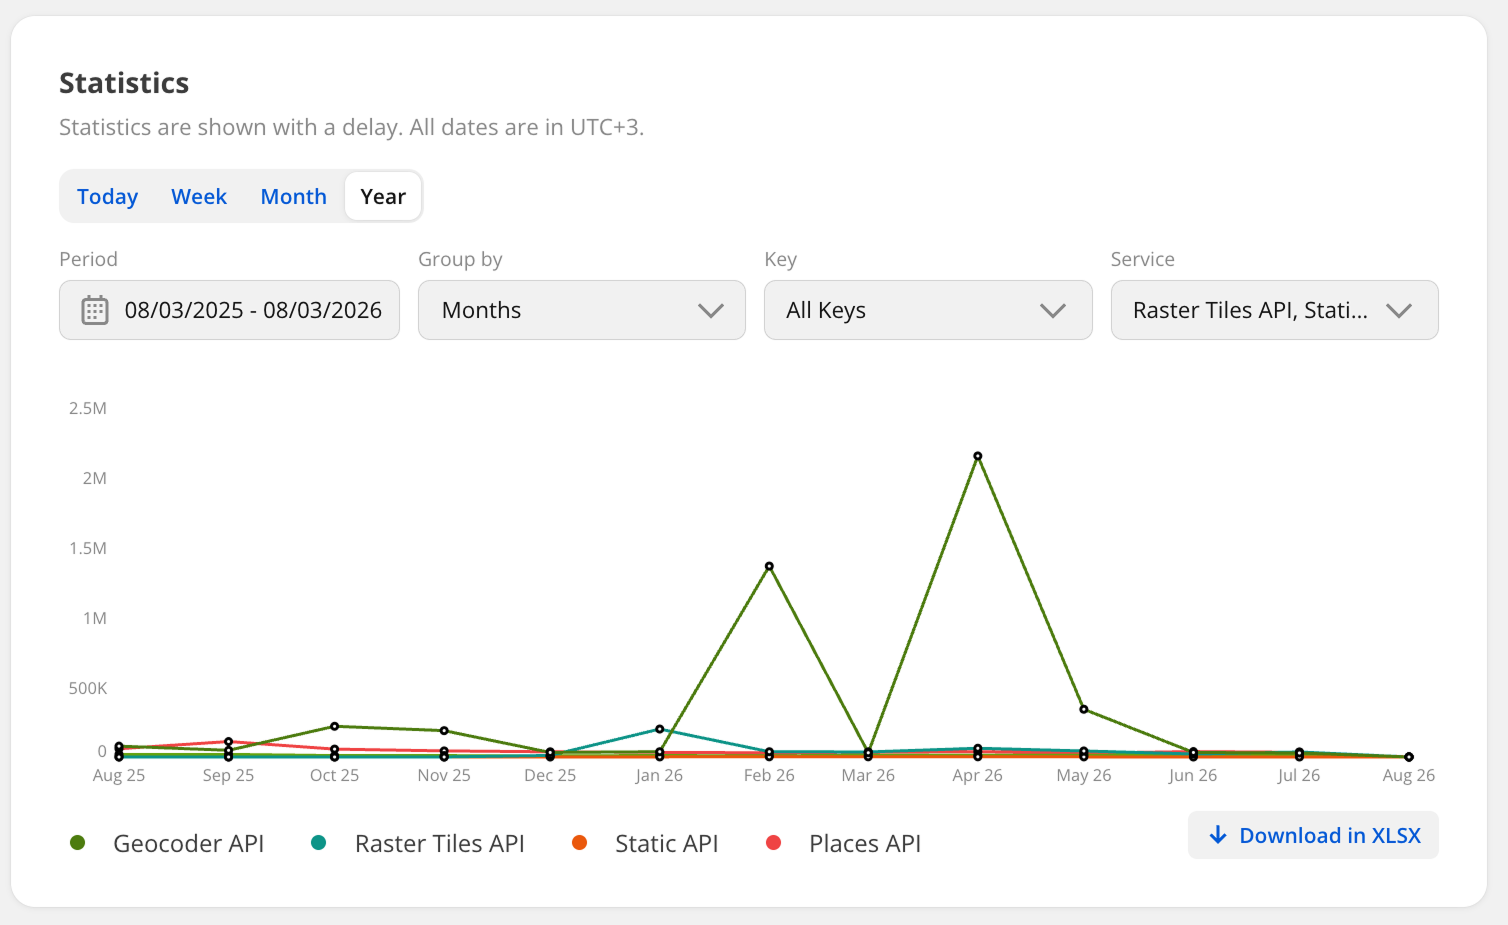Open the Group by Months dropdown
This screenshot has width=1508, height=925.
(x=582, y=310)
